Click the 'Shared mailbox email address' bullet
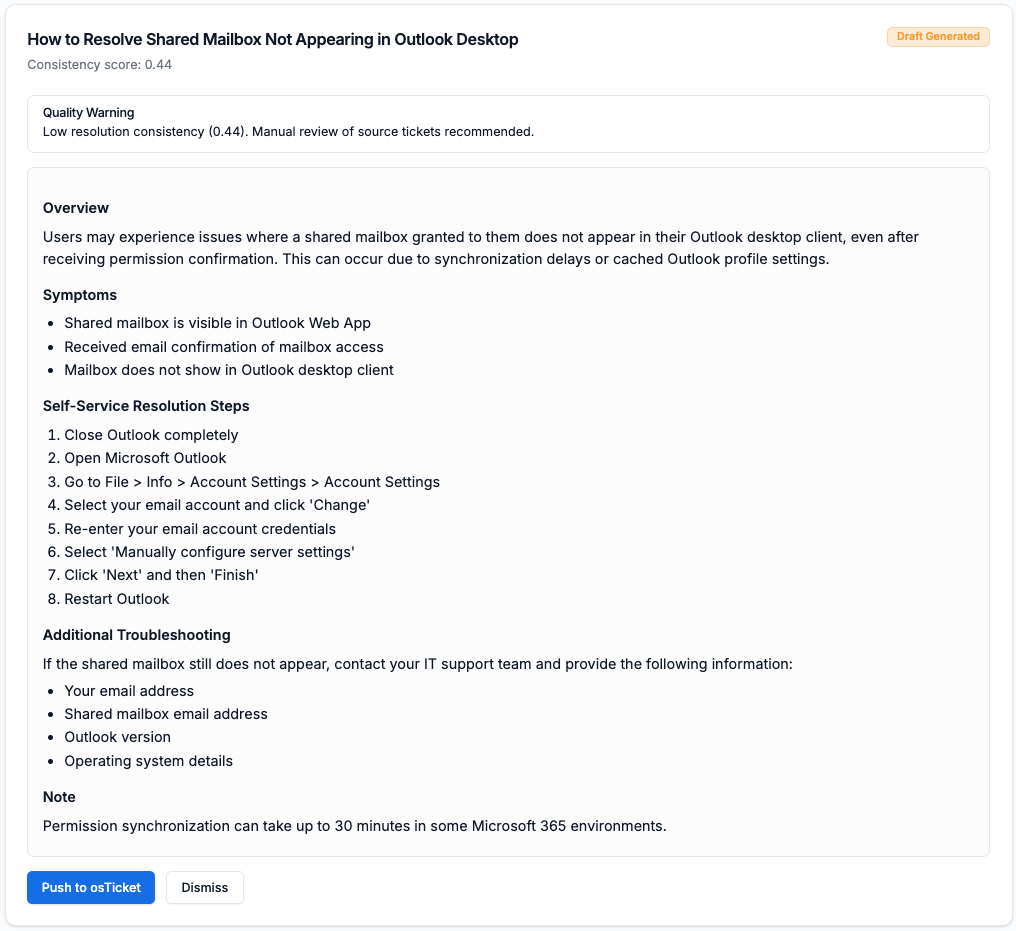Screen dimensions: 1016x931 tap(166, 714)
